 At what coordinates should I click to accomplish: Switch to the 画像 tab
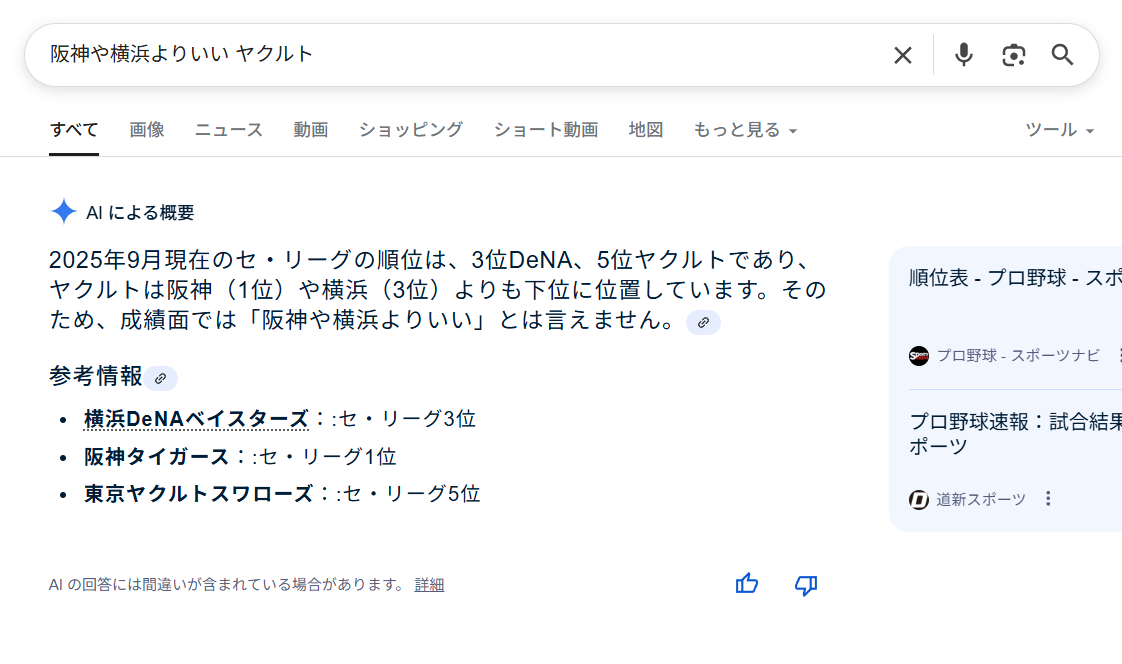point(147,130)
